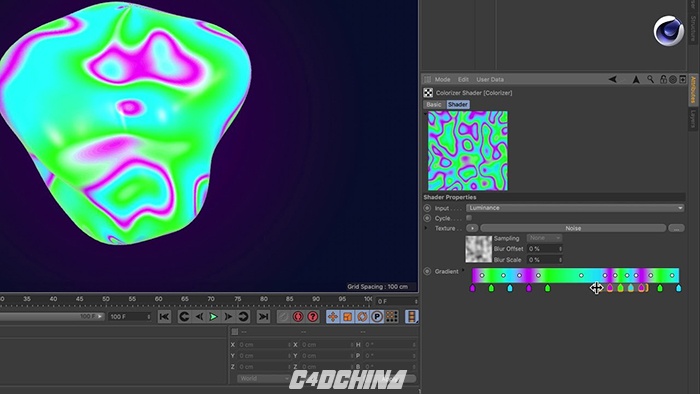
Task: Click the search magnifier in Attributes panel
Action: 650,79
